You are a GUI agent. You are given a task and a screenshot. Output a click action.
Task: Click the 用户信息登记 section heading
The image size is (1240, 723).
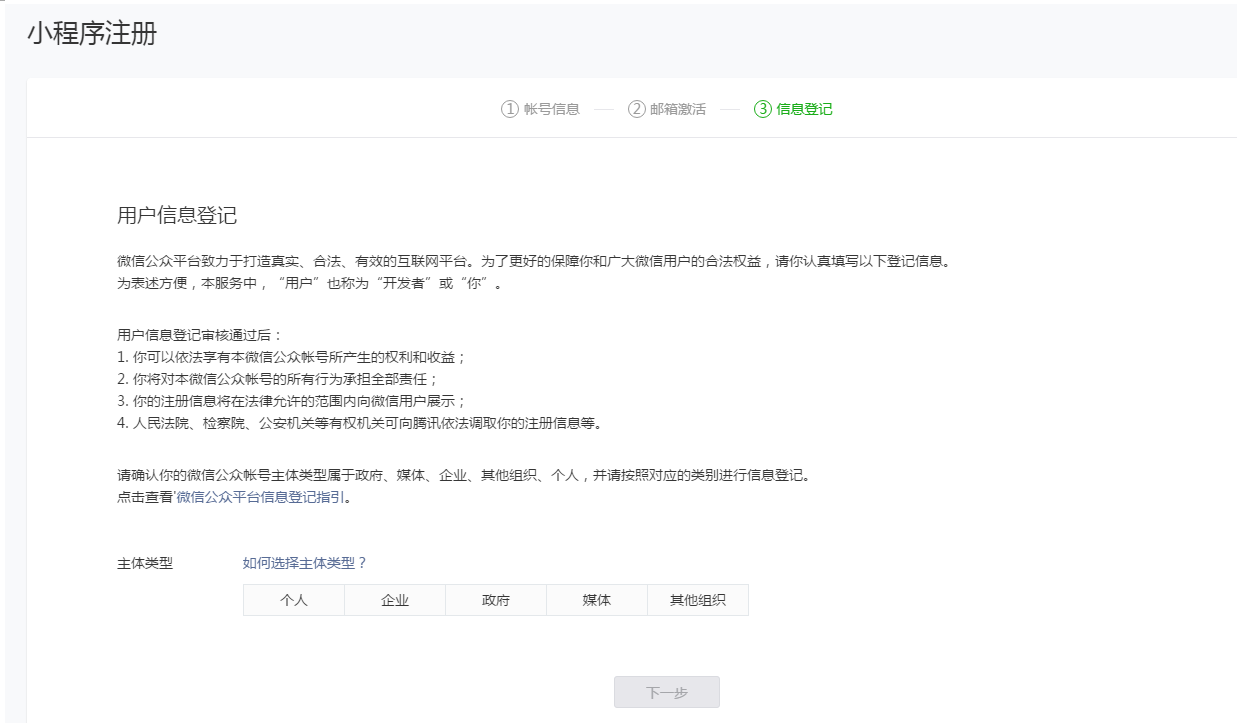177,216
